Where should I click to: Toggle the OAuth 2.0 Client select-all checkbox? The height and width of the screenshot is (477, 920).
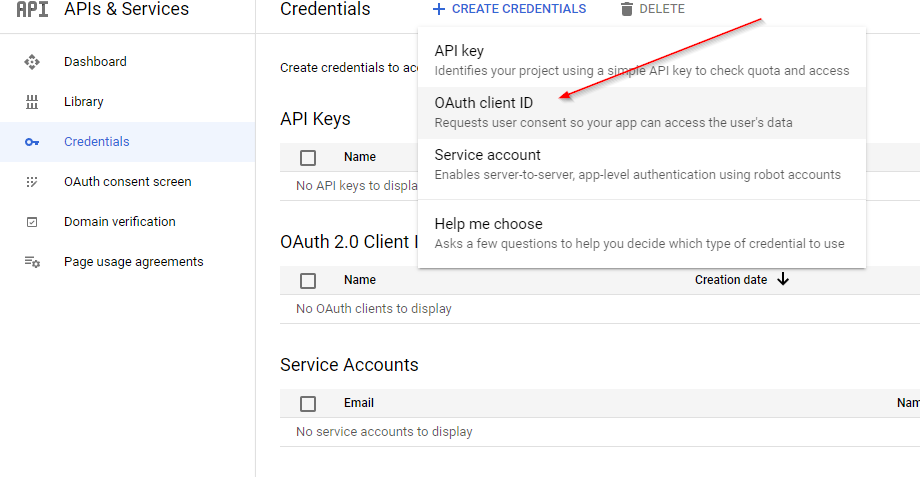(x=308, y=281)
